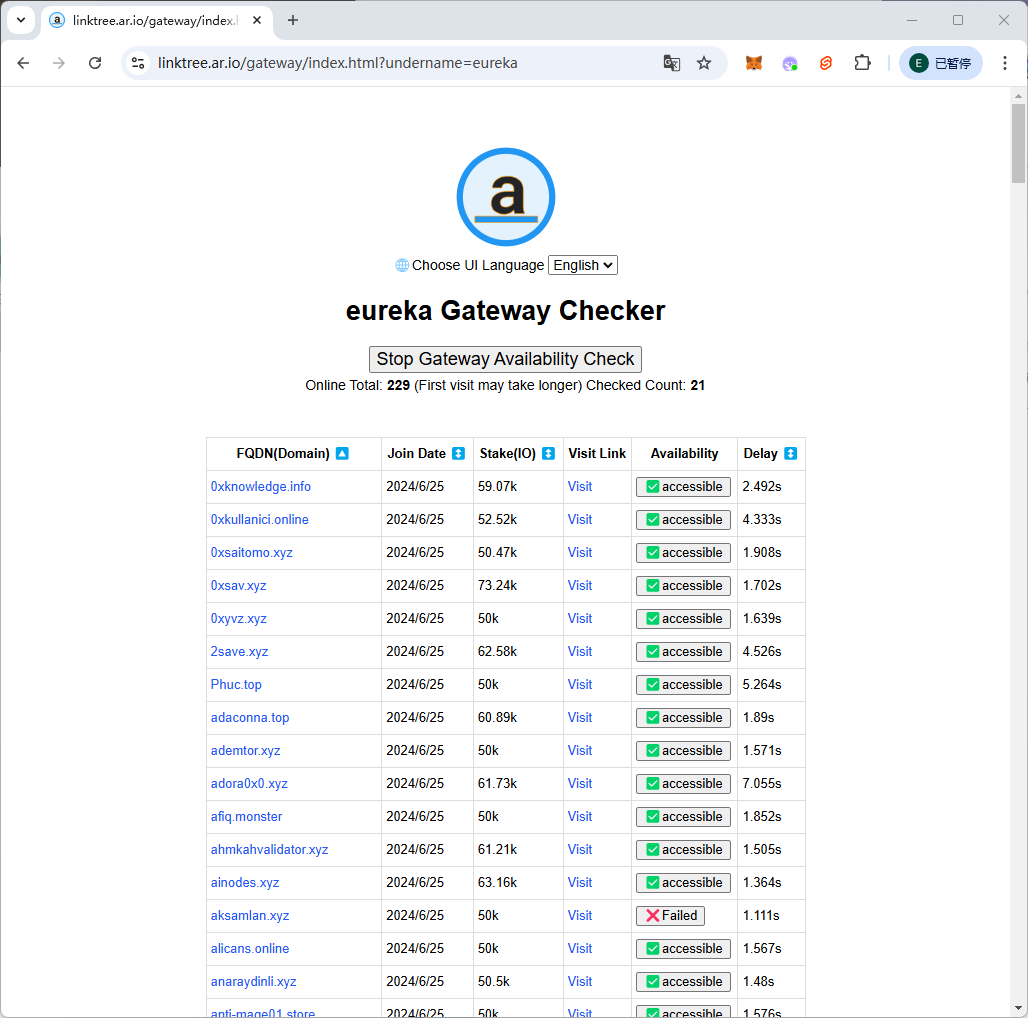1028x1018 pixels.
Task: Open the profile button labeled E
Action: [x=940, y=63]
